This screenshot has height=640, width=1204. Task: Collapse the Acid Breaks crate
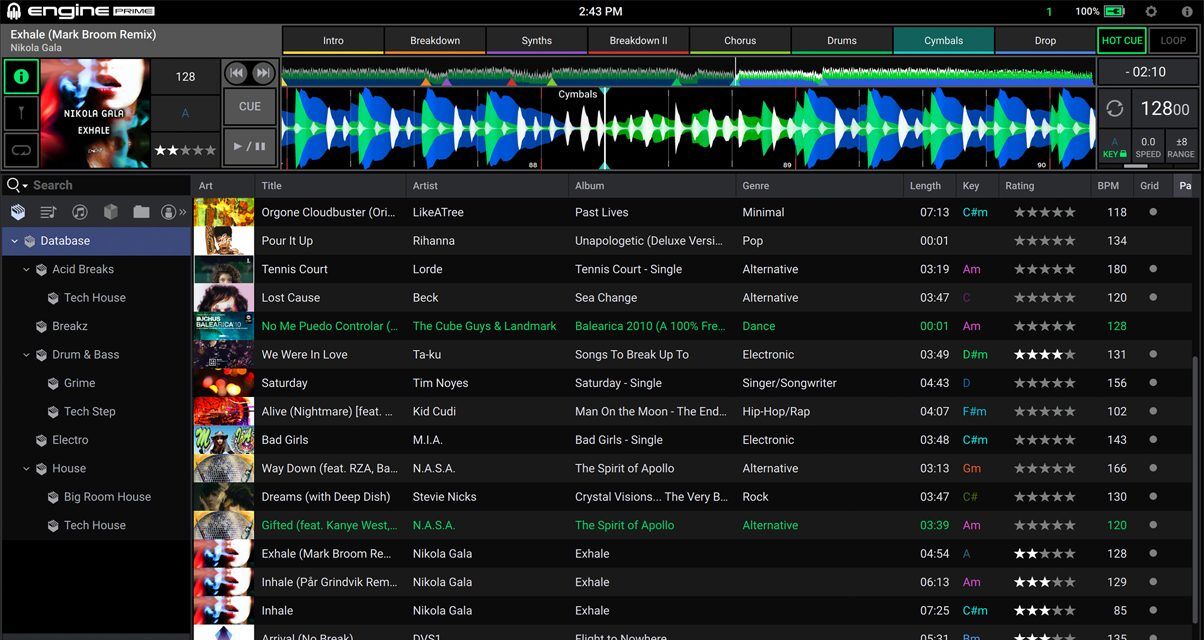pyautogui.click(x=27, y=270)
